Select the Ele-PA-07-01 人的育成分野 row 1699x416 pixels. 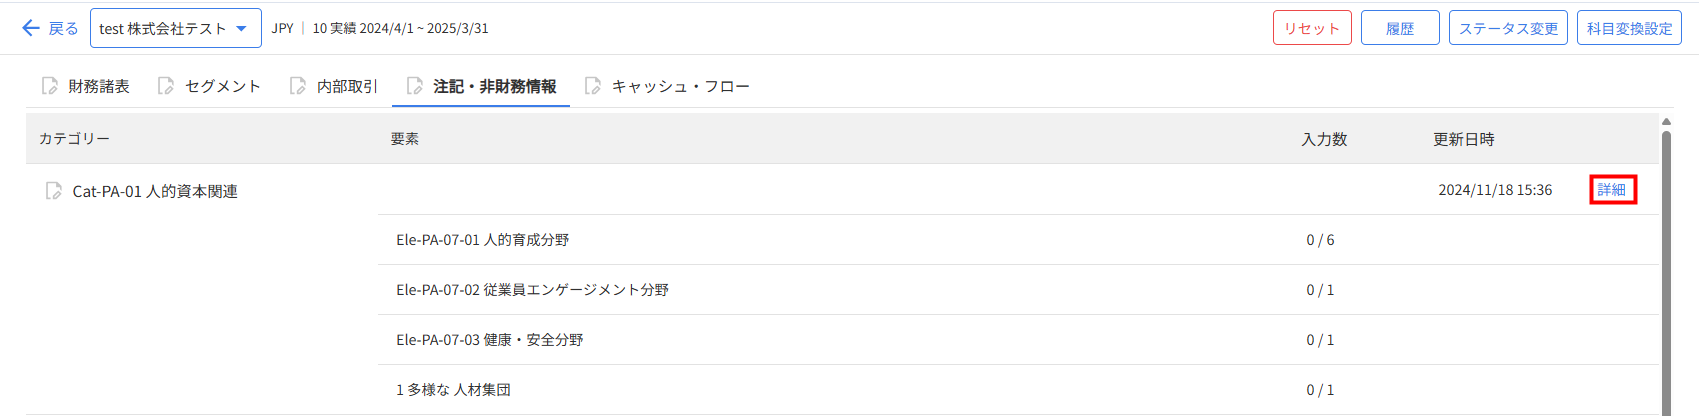pyautogui.click(x=482, y=240)
